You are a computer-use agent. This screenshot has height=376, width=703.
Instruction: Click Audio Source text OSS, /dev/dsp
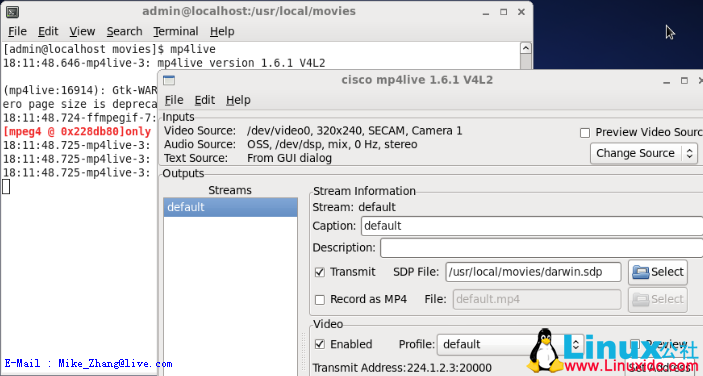(x=332, y=144)
